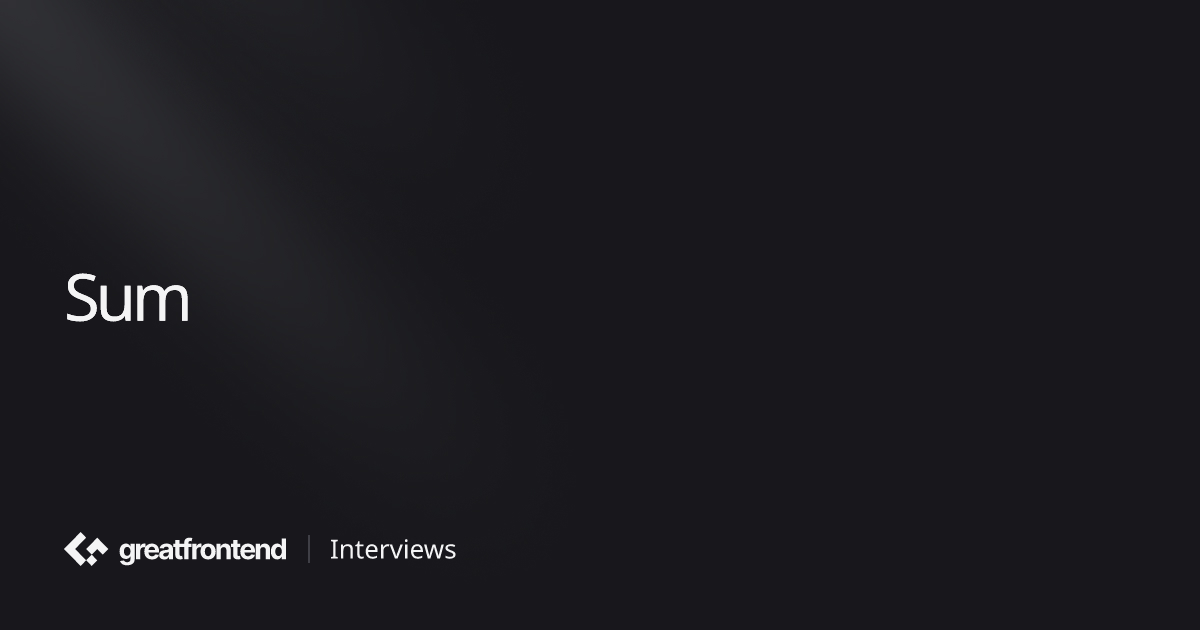Click the greatfrontend diamond logo icon

86,549
